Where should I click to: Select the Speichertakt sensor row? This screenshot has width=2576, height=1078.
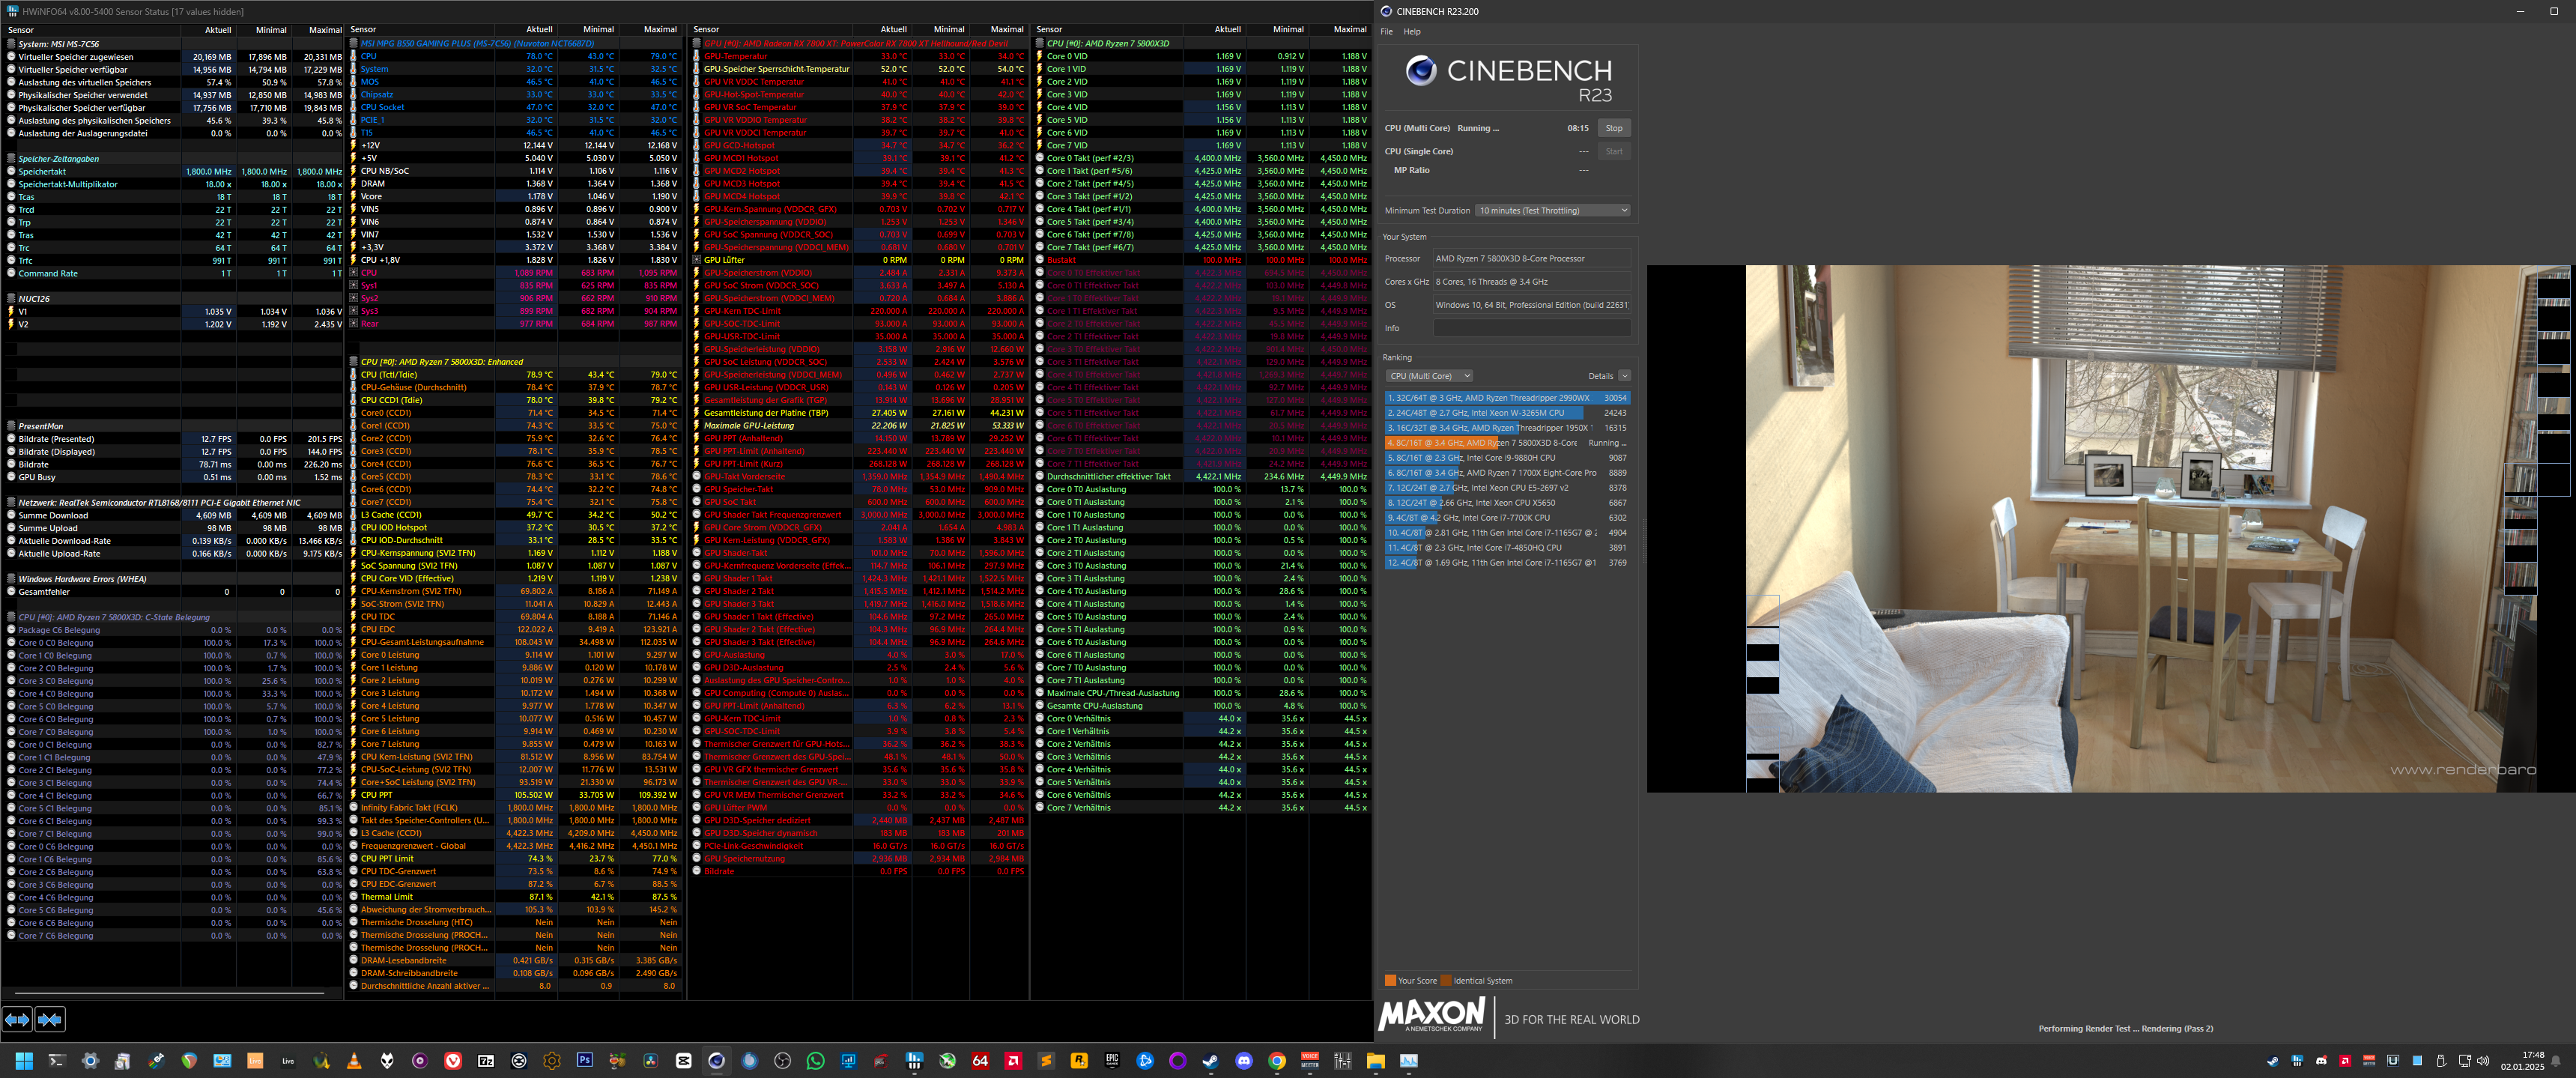click(x=42, y=171)
